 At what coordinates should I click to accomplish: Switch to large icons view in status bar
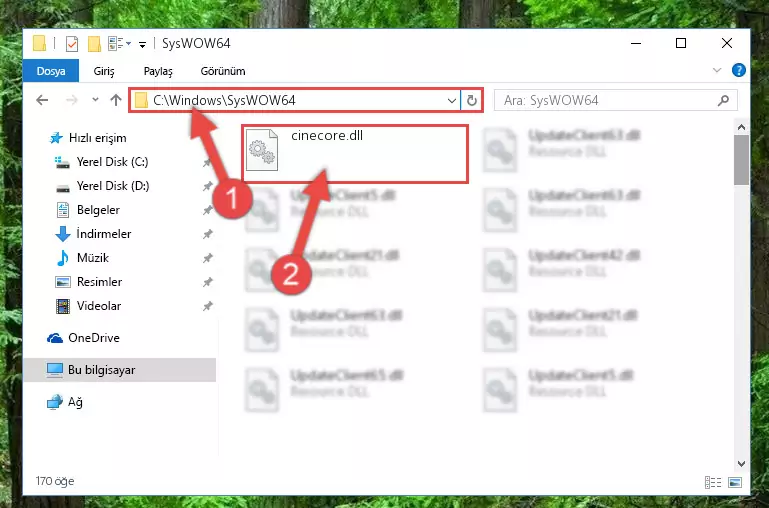click(735, 483)
